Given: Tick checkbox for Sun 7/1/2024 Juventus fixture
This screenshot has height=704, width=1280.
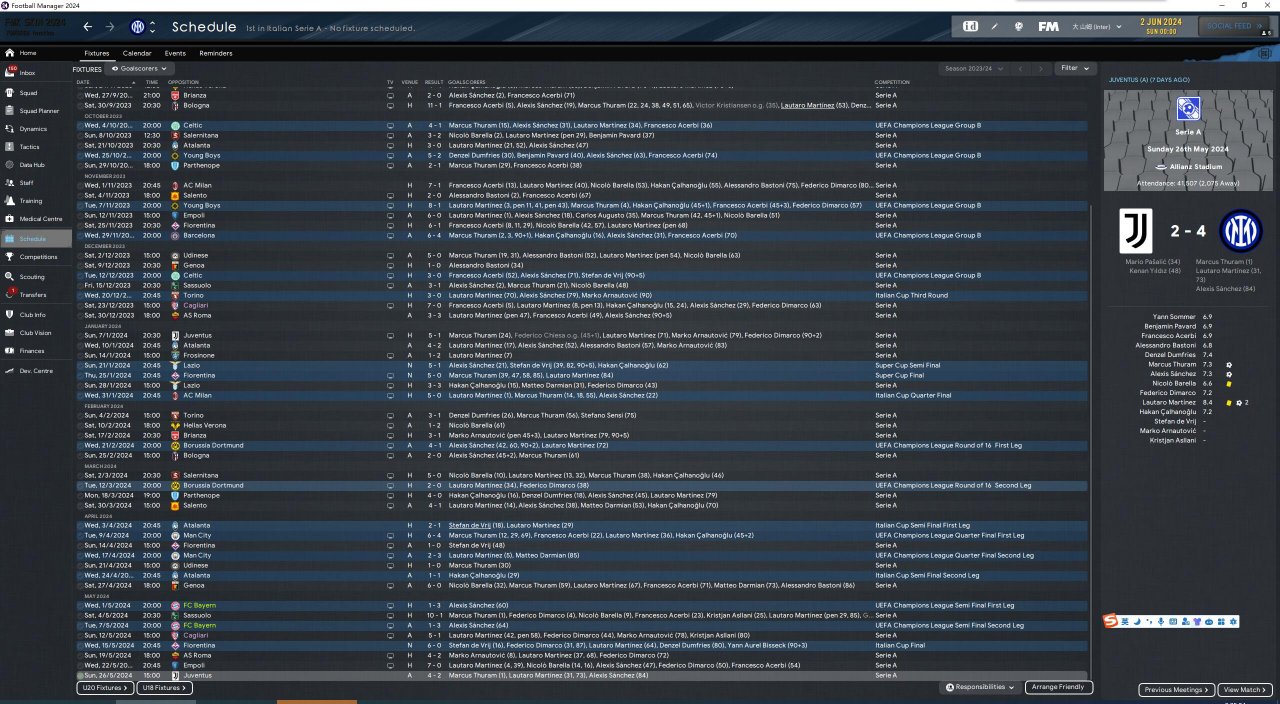Looking at the screenshot, I should point(80,335).
